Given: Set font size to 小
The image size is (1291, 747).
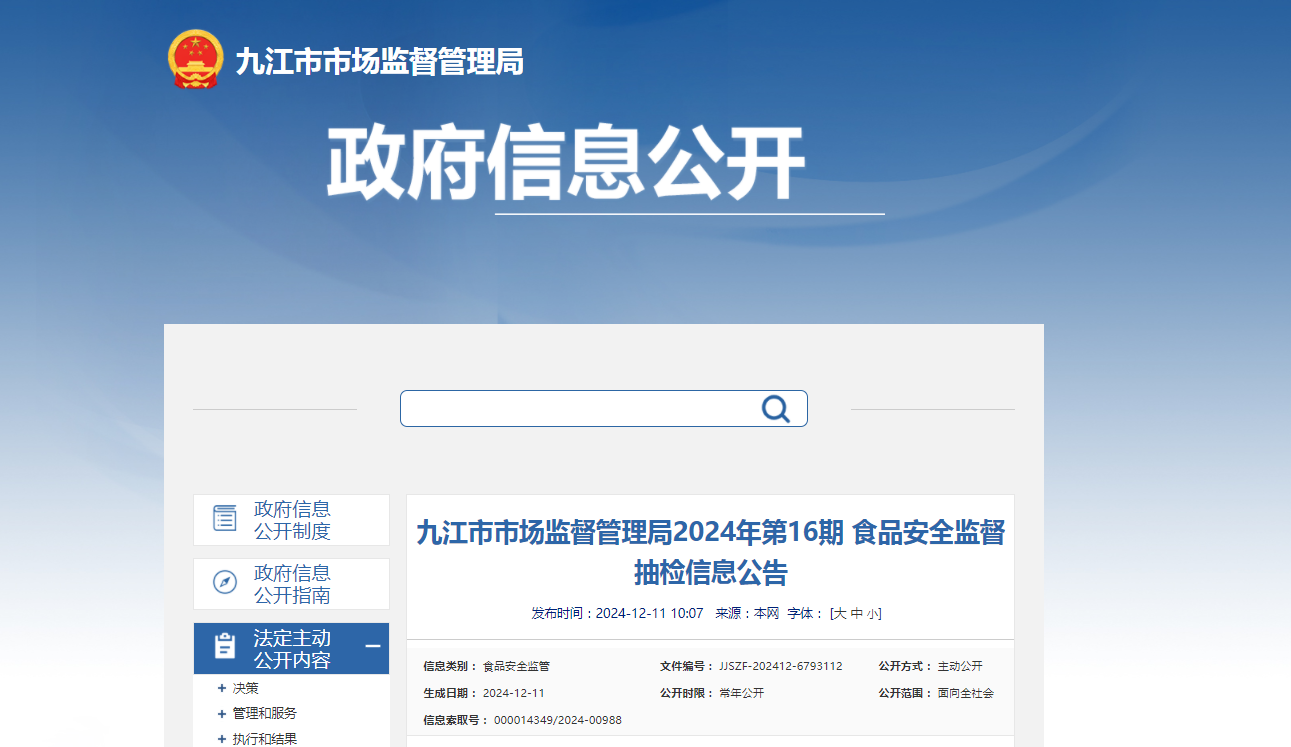Looking at the screenshot, I should click(873, 613).
